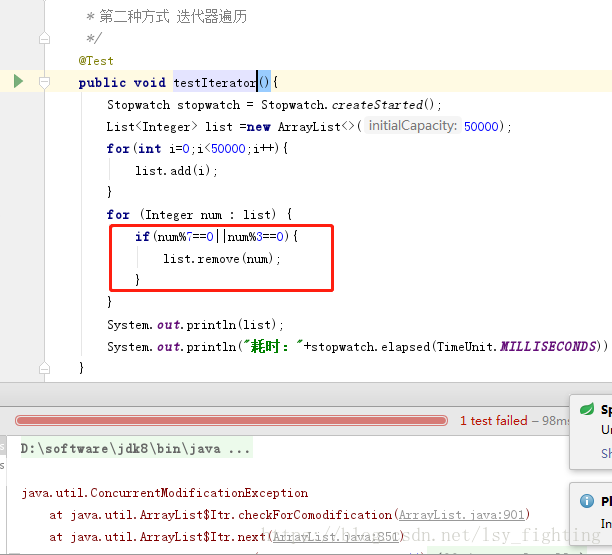Click the @Test annotation
The width and height of the screenshot is (612, 555).
96,61
